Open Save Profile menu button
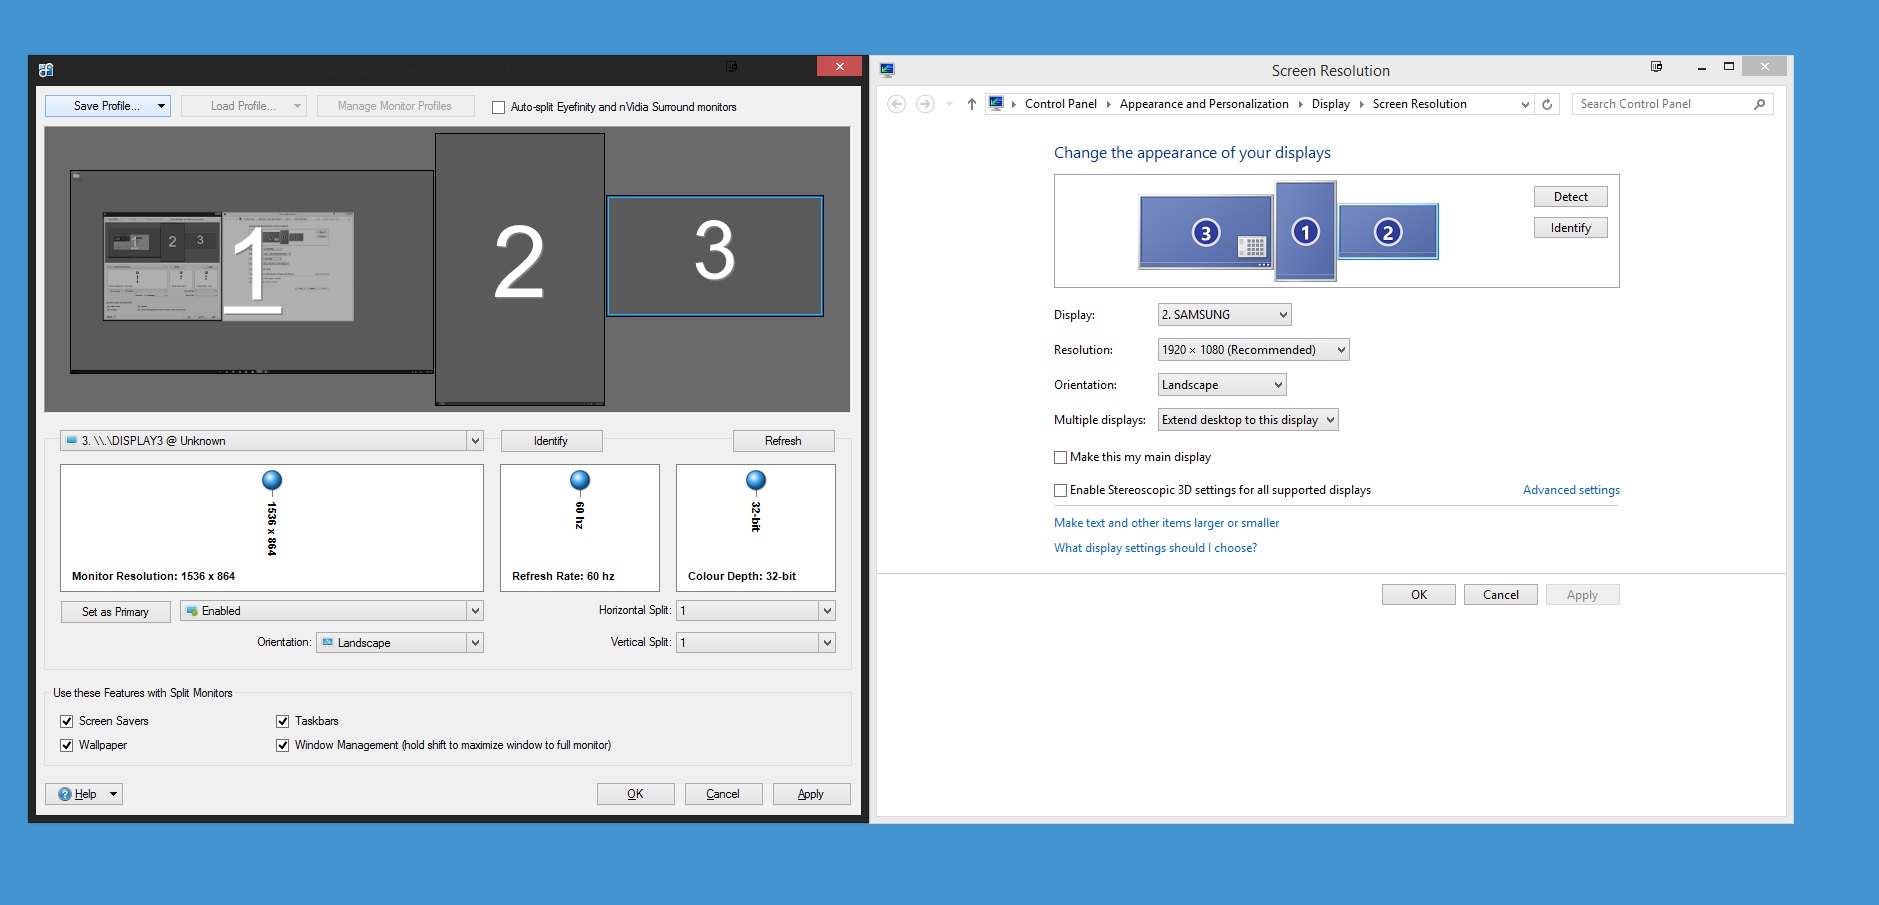Screen dimensions: 1879x905 [x=108, y=106]
